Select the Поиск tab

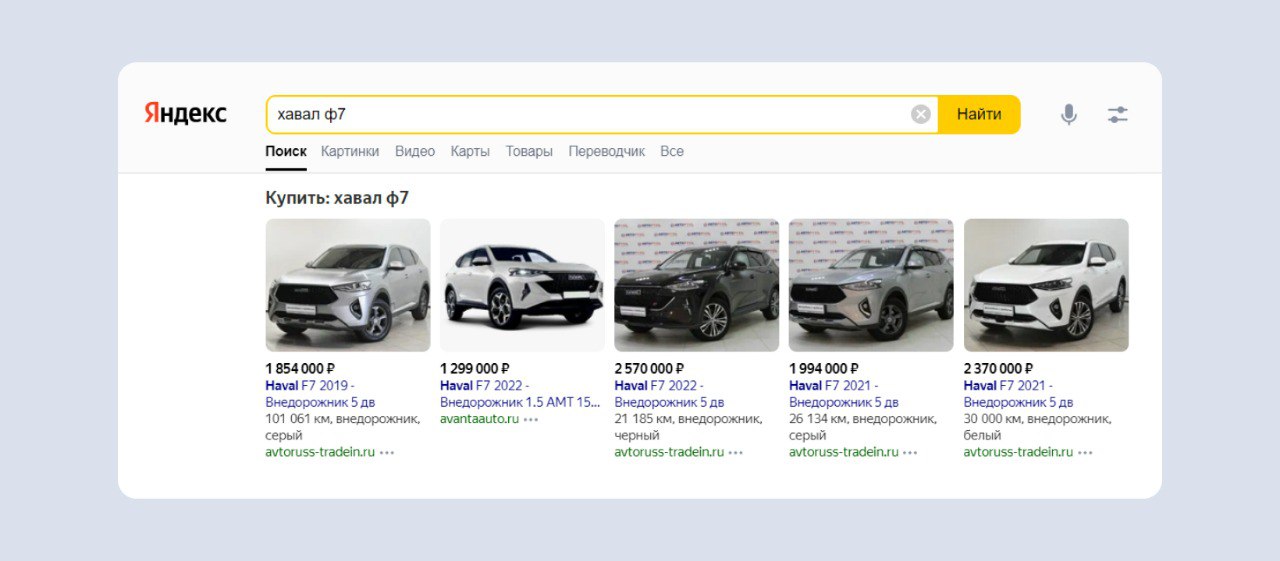click(x=286, y=151)
